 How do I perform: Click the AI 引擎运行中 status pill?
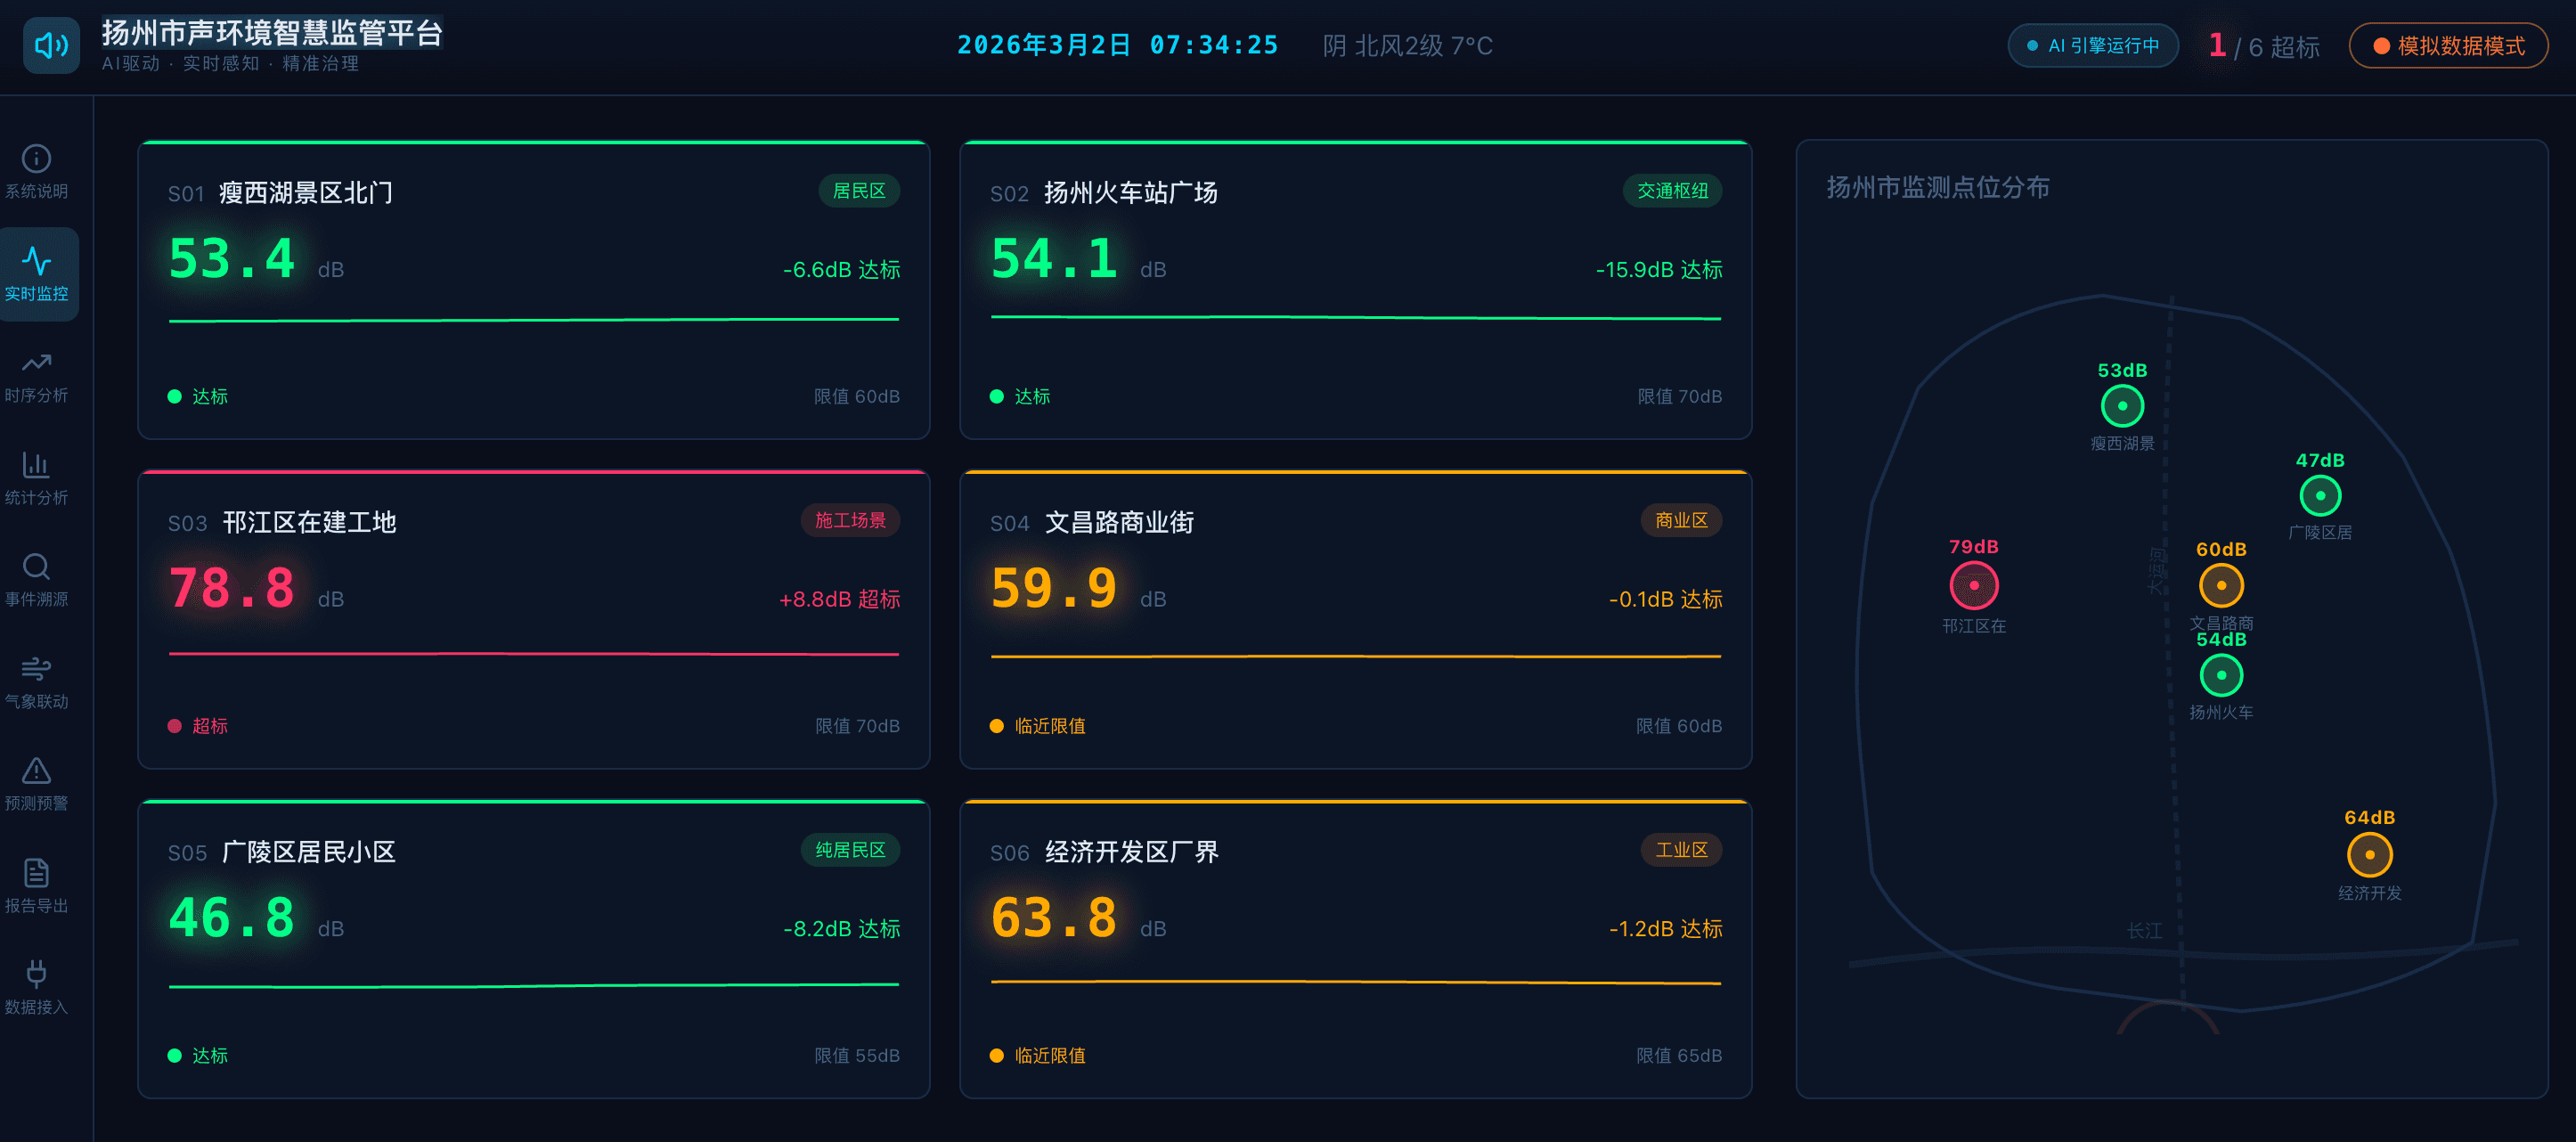(x=2092, y=46)
